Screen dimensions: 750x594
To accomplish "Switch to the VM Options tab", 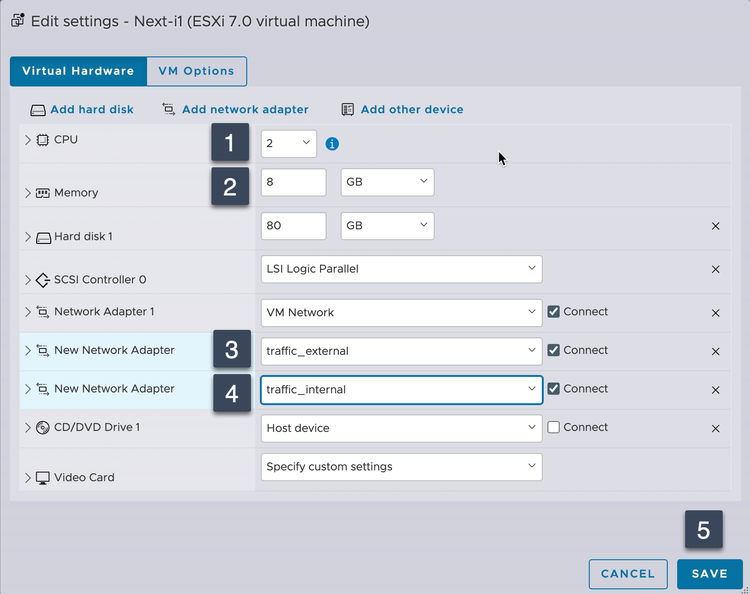I will [196, 71].
